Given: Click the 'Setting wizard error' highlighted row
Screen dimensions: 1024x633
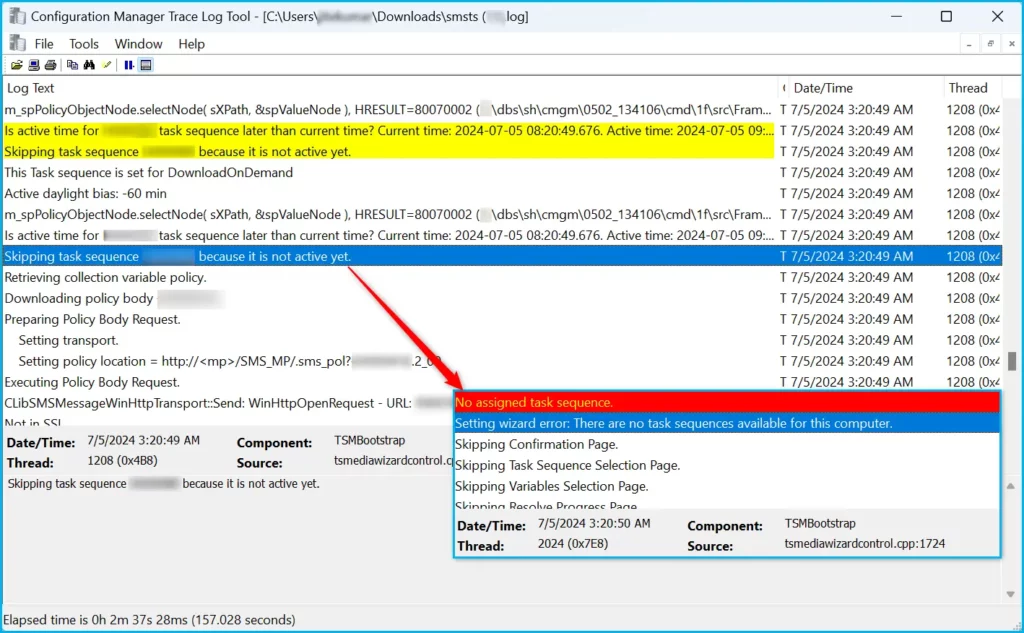Looking at the screenshot, I should [727, 423].
